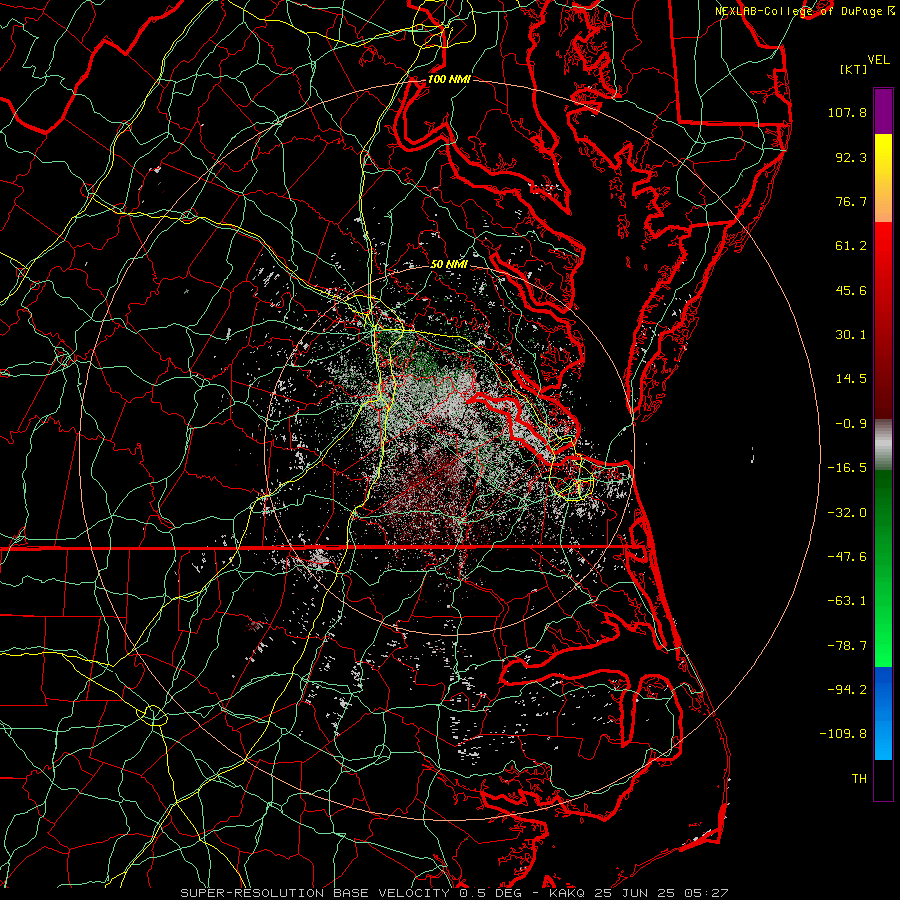Select the blue segment of the color bar

pos(883,713)
